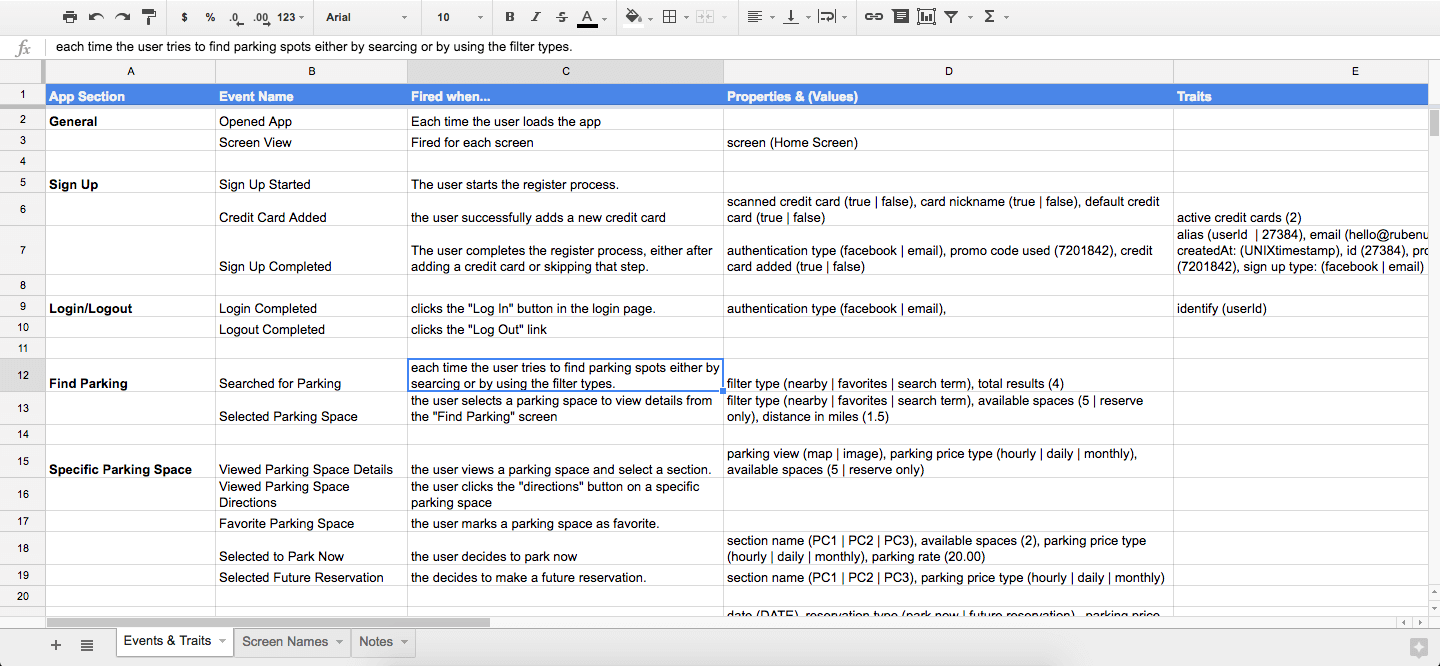Insert a chart from the toolbar
This screenshot has height=666, width=1440.
pos(926,17)
